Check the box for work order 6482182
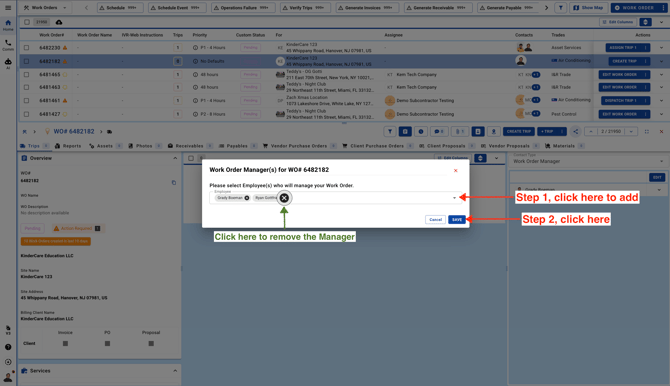The image size is (670, 386). [x=26, y=61]
